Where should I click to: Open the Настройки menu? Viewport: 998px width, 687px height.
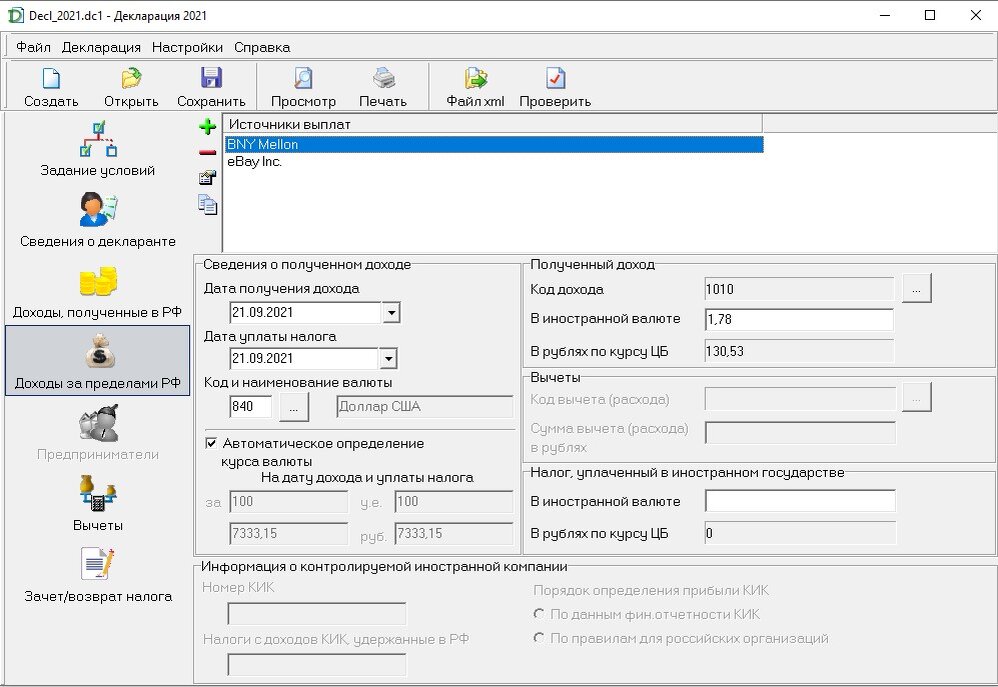pyautogui.click(x=187, y=47)
